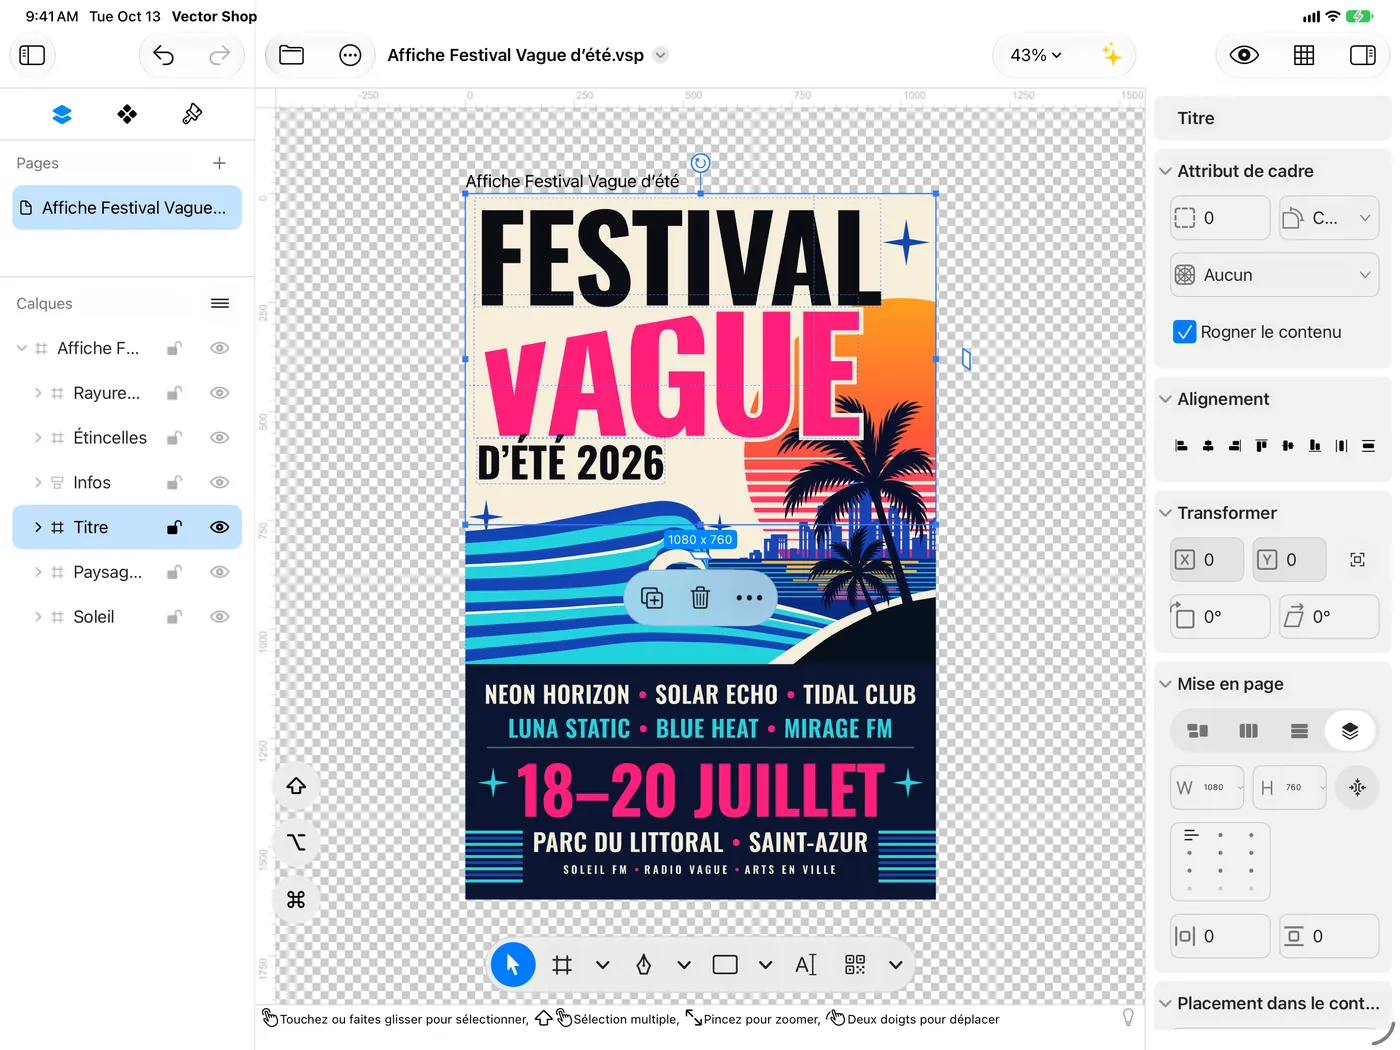Open file name dropdown chevron
Screen dimensions: 1400x1050
(661, 55)
